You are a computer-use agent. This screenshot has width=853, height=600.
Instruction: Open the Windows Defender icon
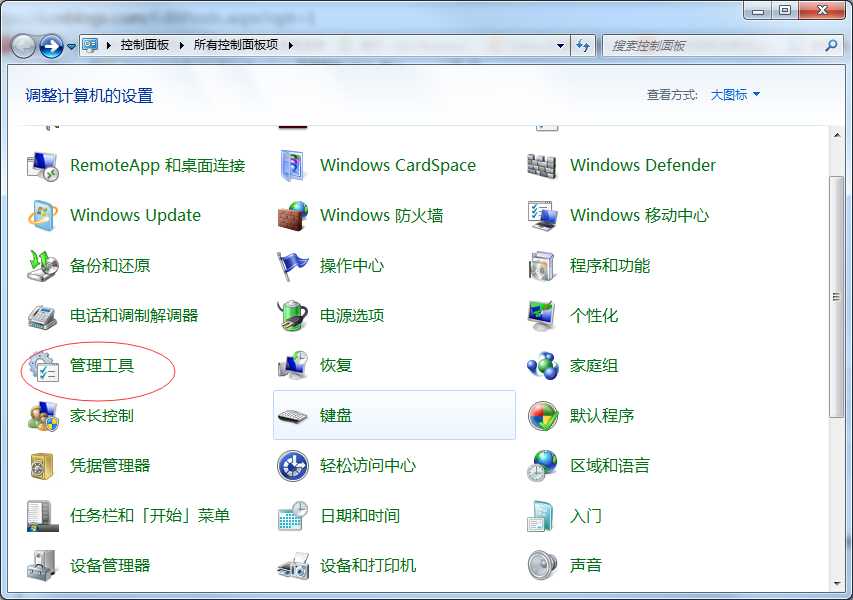tap(542, 166)
